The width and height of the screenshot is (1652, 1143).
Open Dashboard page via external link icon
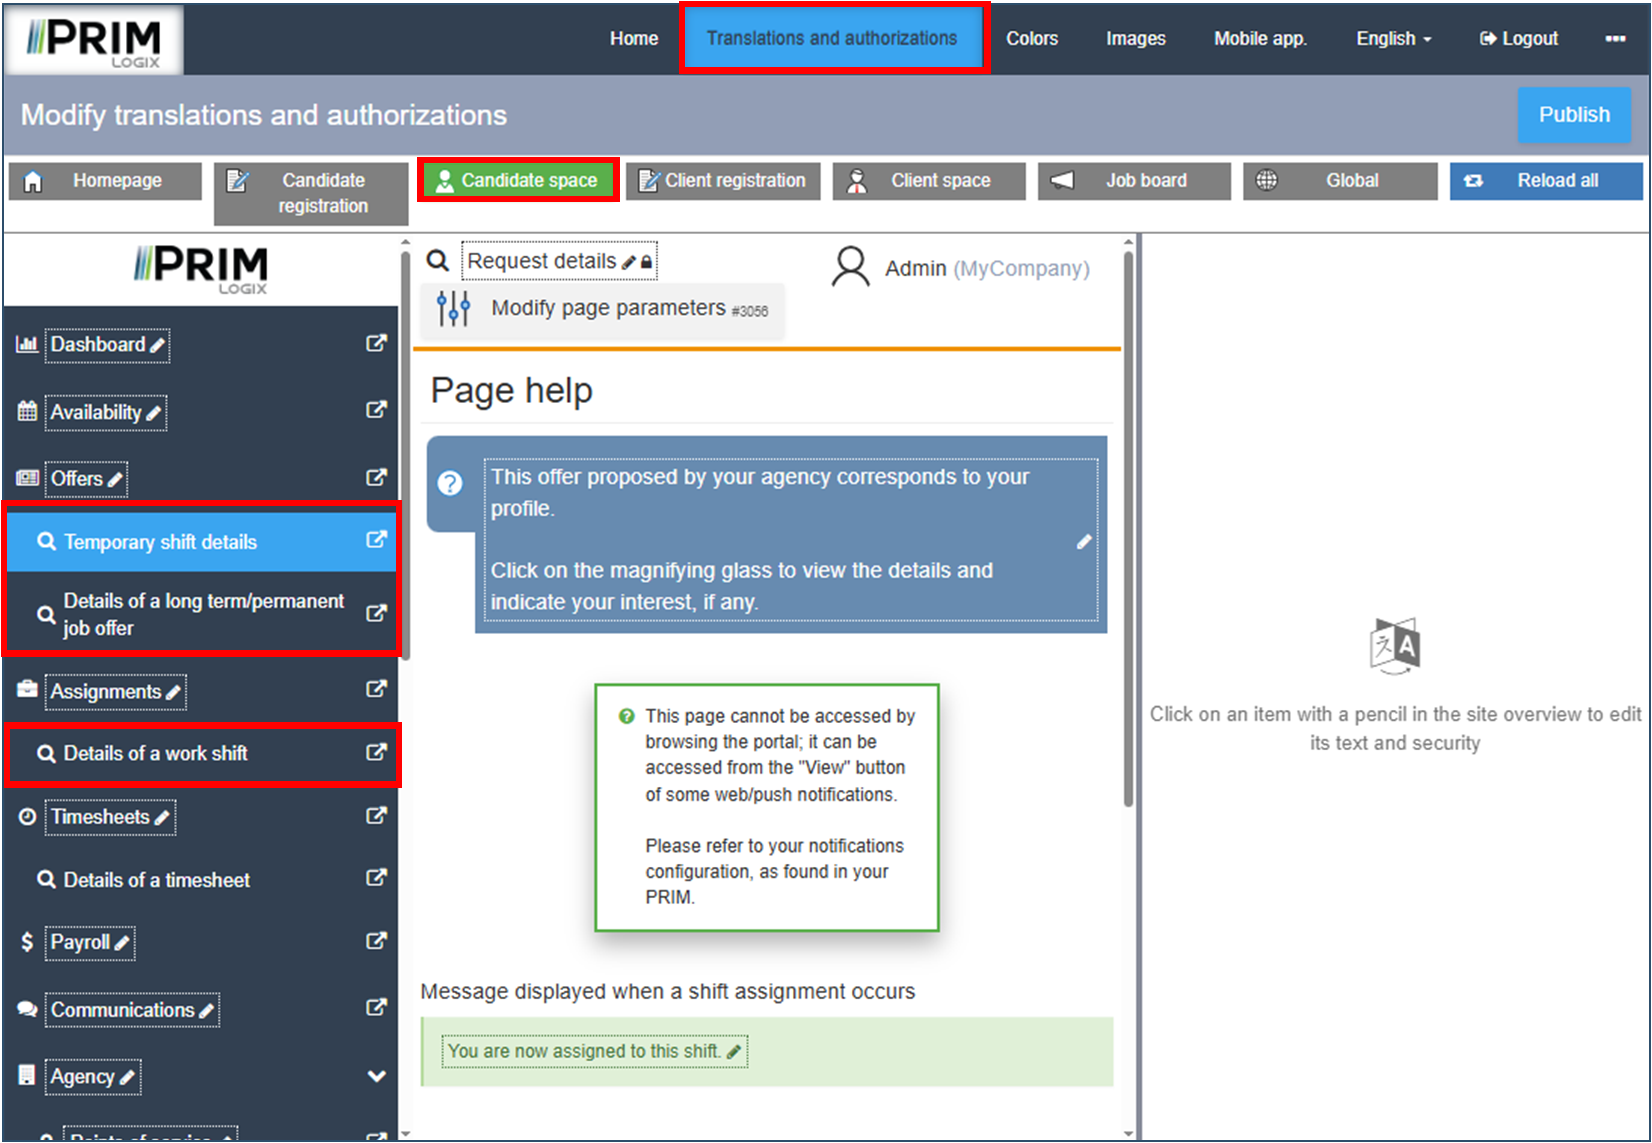(x=376, y=343)
